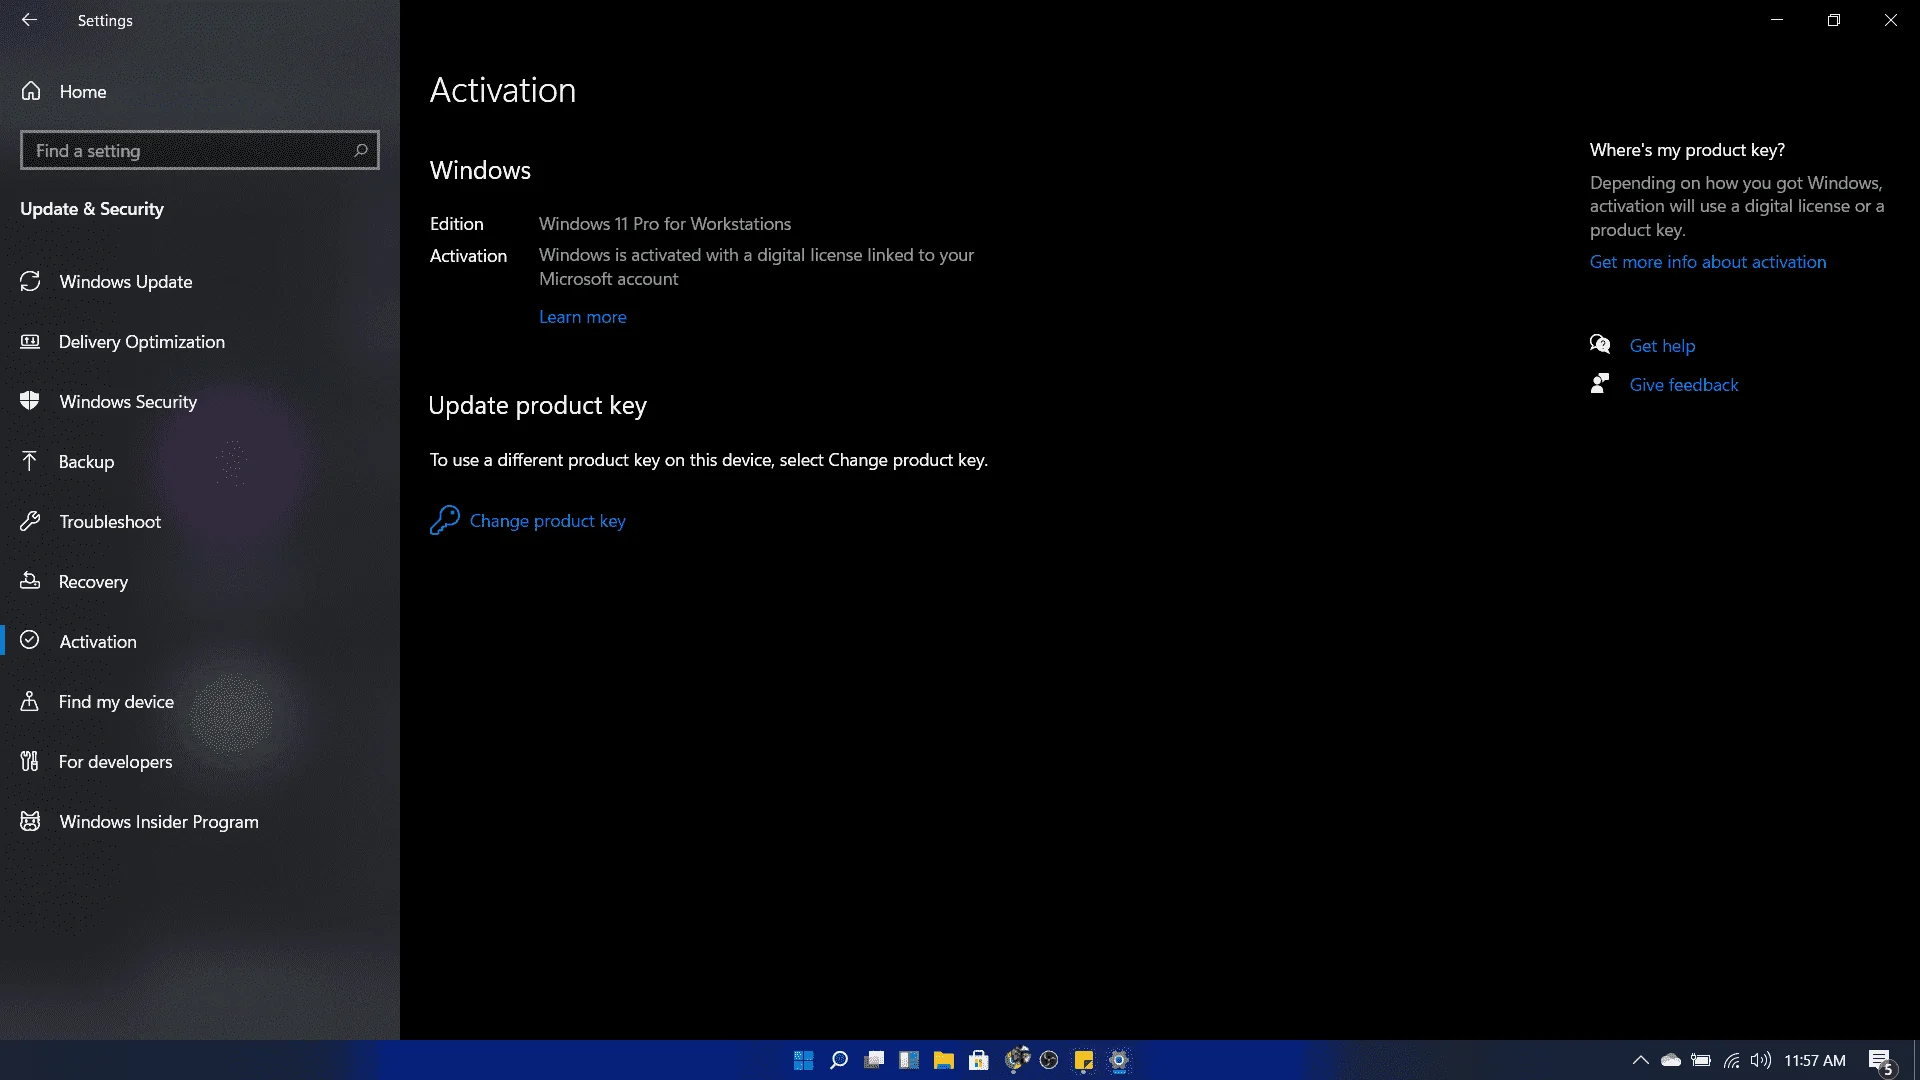Click the battery tray icon
This screenshot has width=1920, height=1080.
[1701, 1060]
